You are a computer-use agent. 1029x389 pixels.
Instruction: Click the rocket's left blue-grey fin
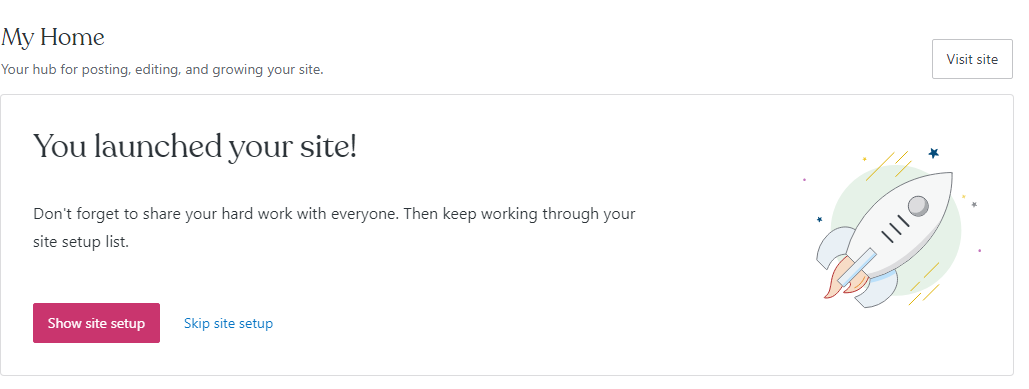click(835, 246)
